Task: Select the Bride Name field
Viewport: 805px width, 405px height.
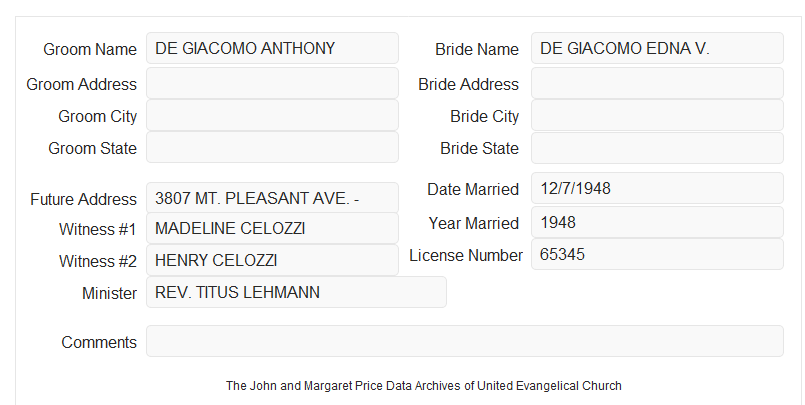Action: click(x=657, y=48)
